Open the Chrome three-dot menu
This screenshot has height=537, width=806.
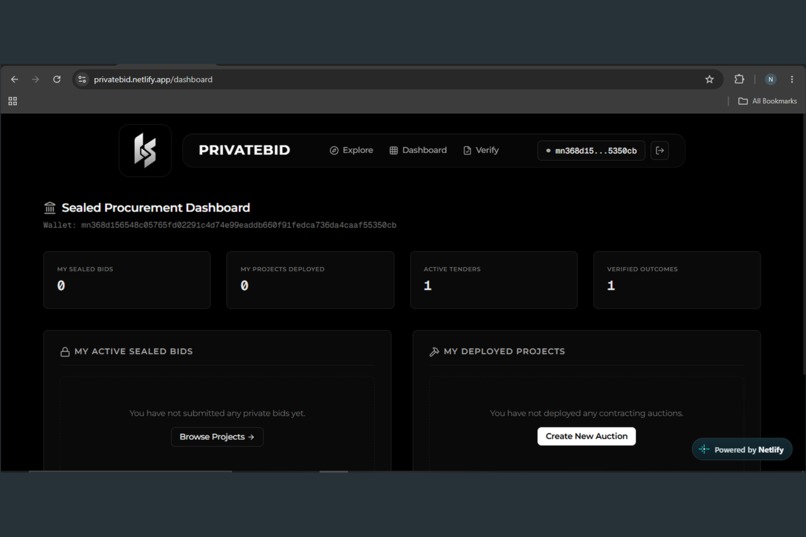[792, 79]
